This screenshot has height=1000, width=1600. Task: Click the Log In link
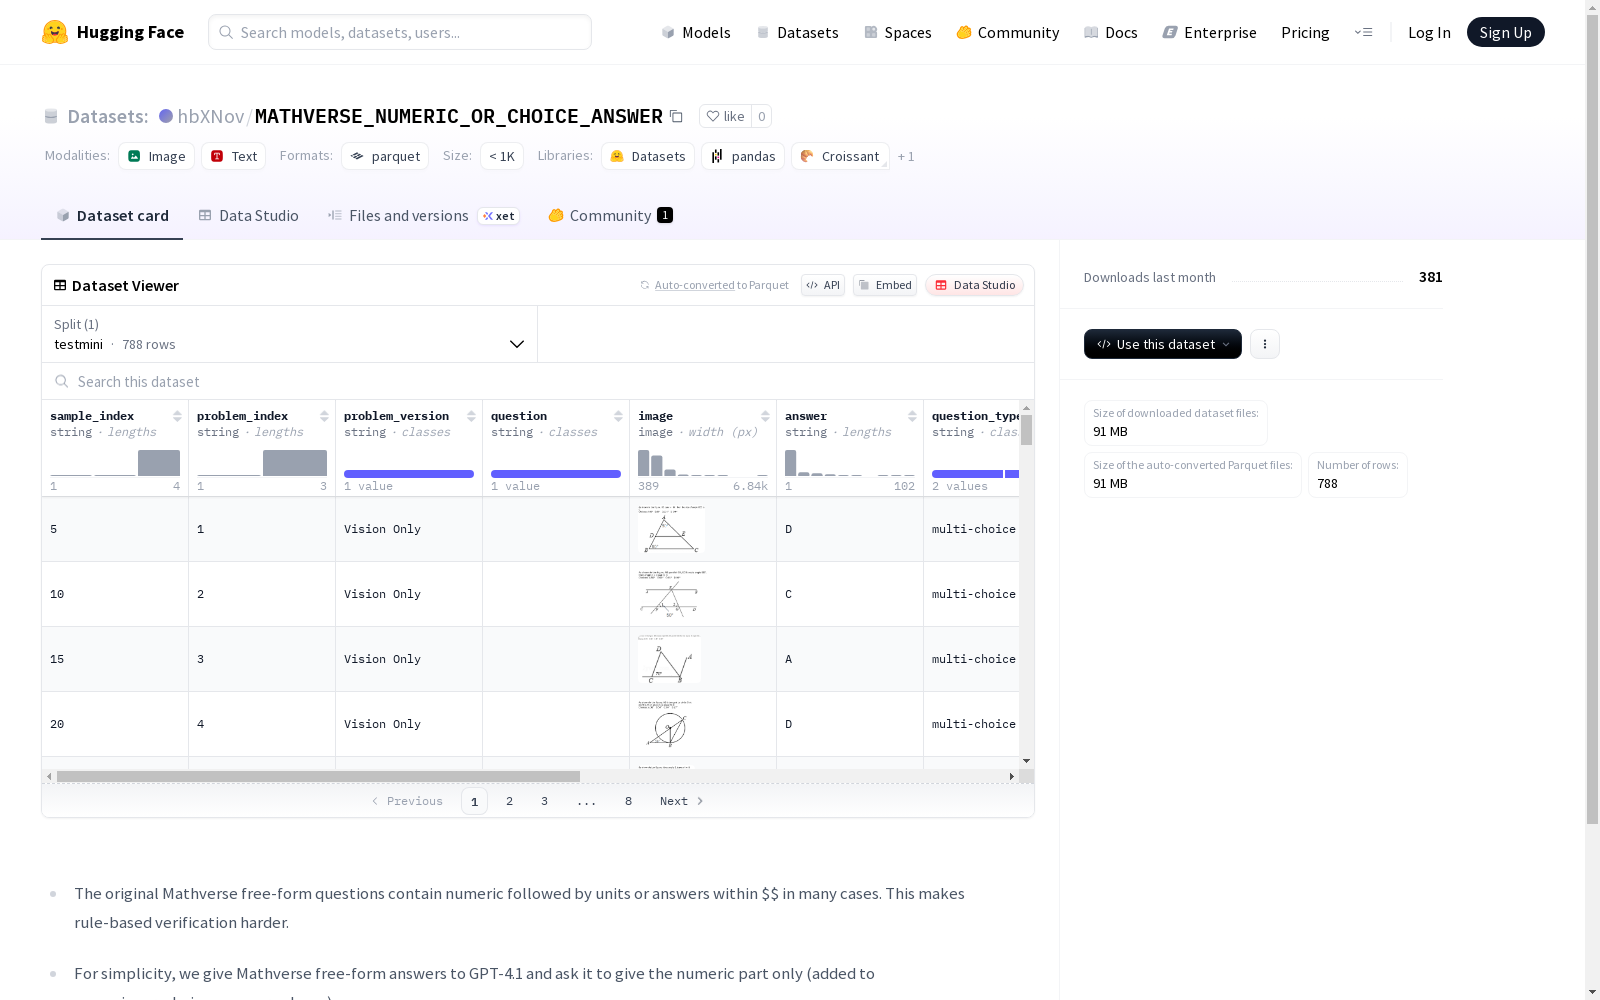[1429, 32]
